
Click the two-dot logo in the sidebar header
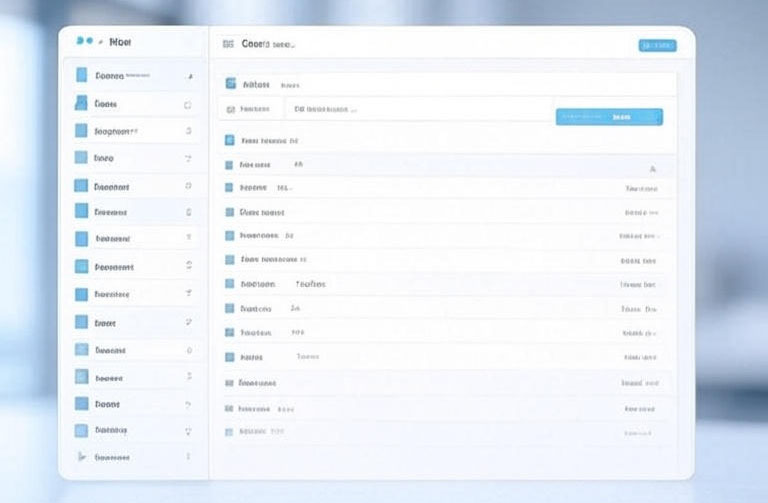pyautogui.click(x=84, y=42)
